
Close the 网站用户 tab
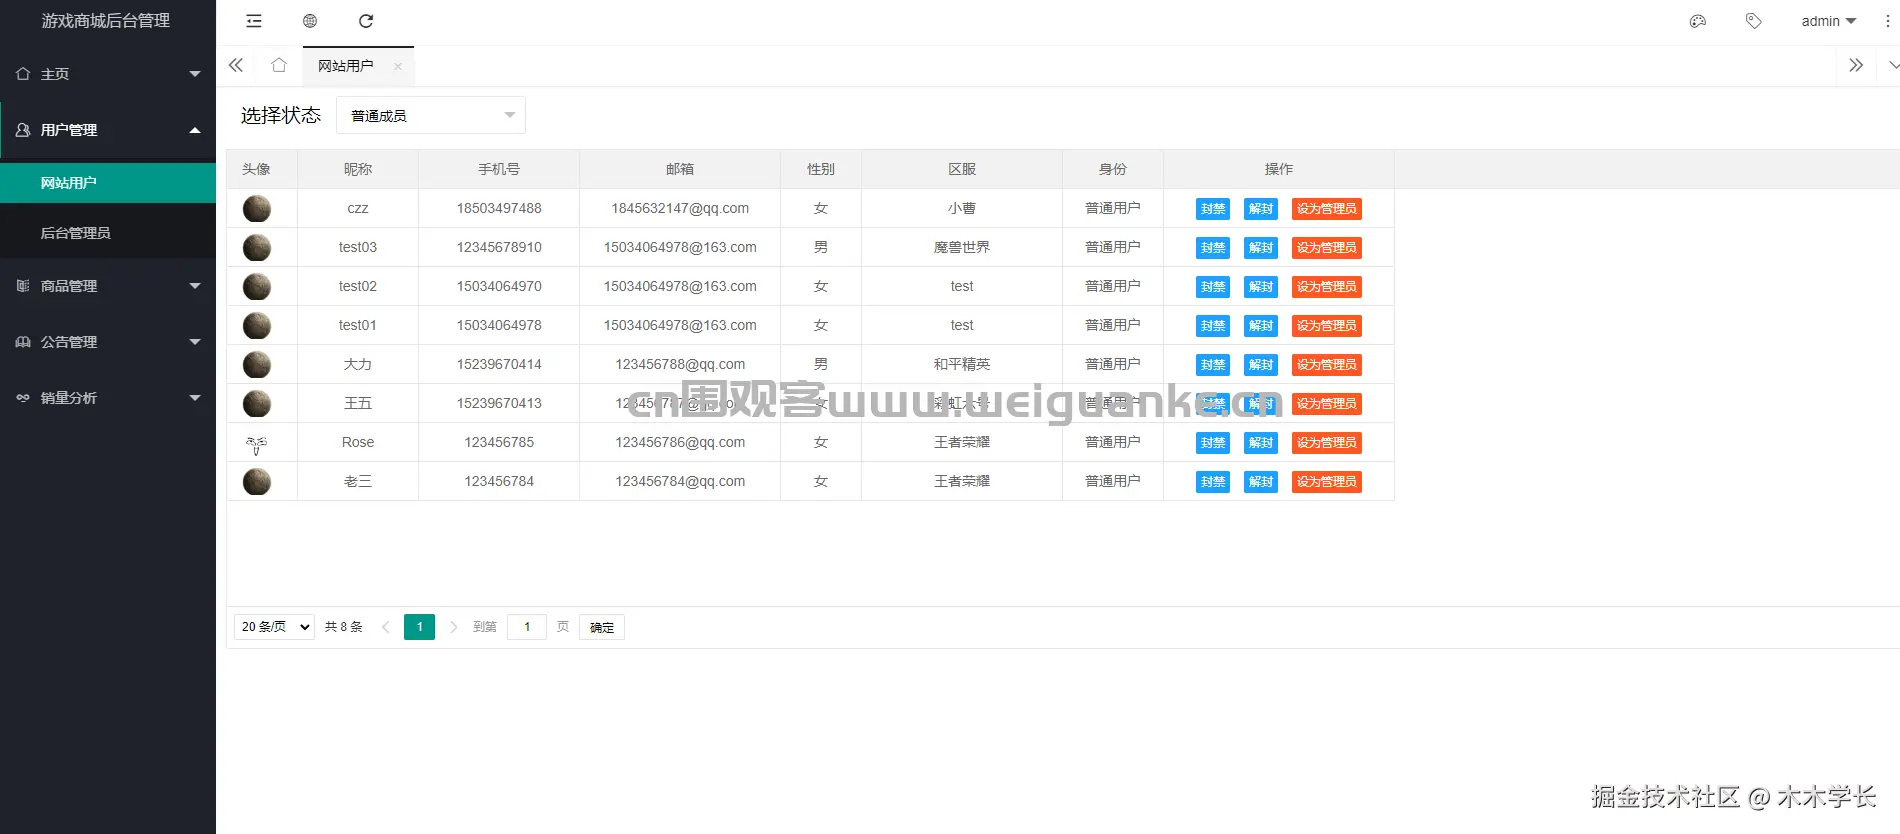coord(398,66)
